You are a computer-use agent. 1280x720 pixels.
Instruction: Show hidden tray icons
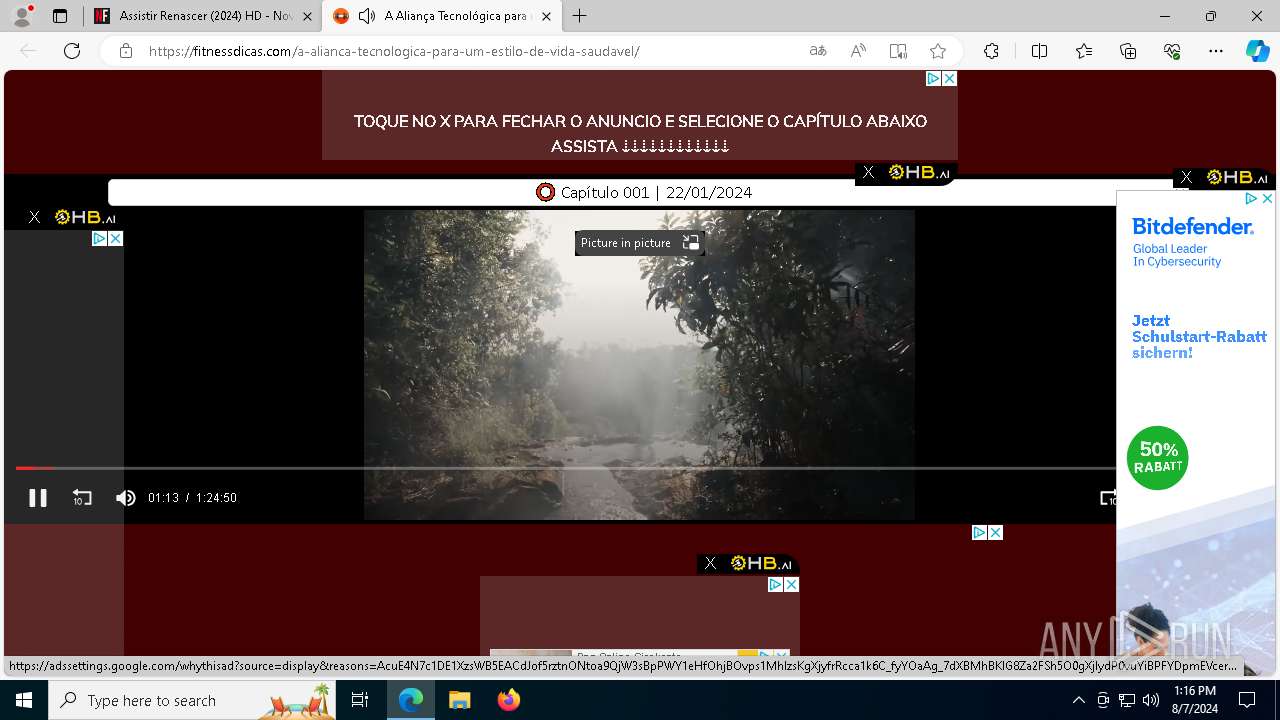(x=1078, y=700)
